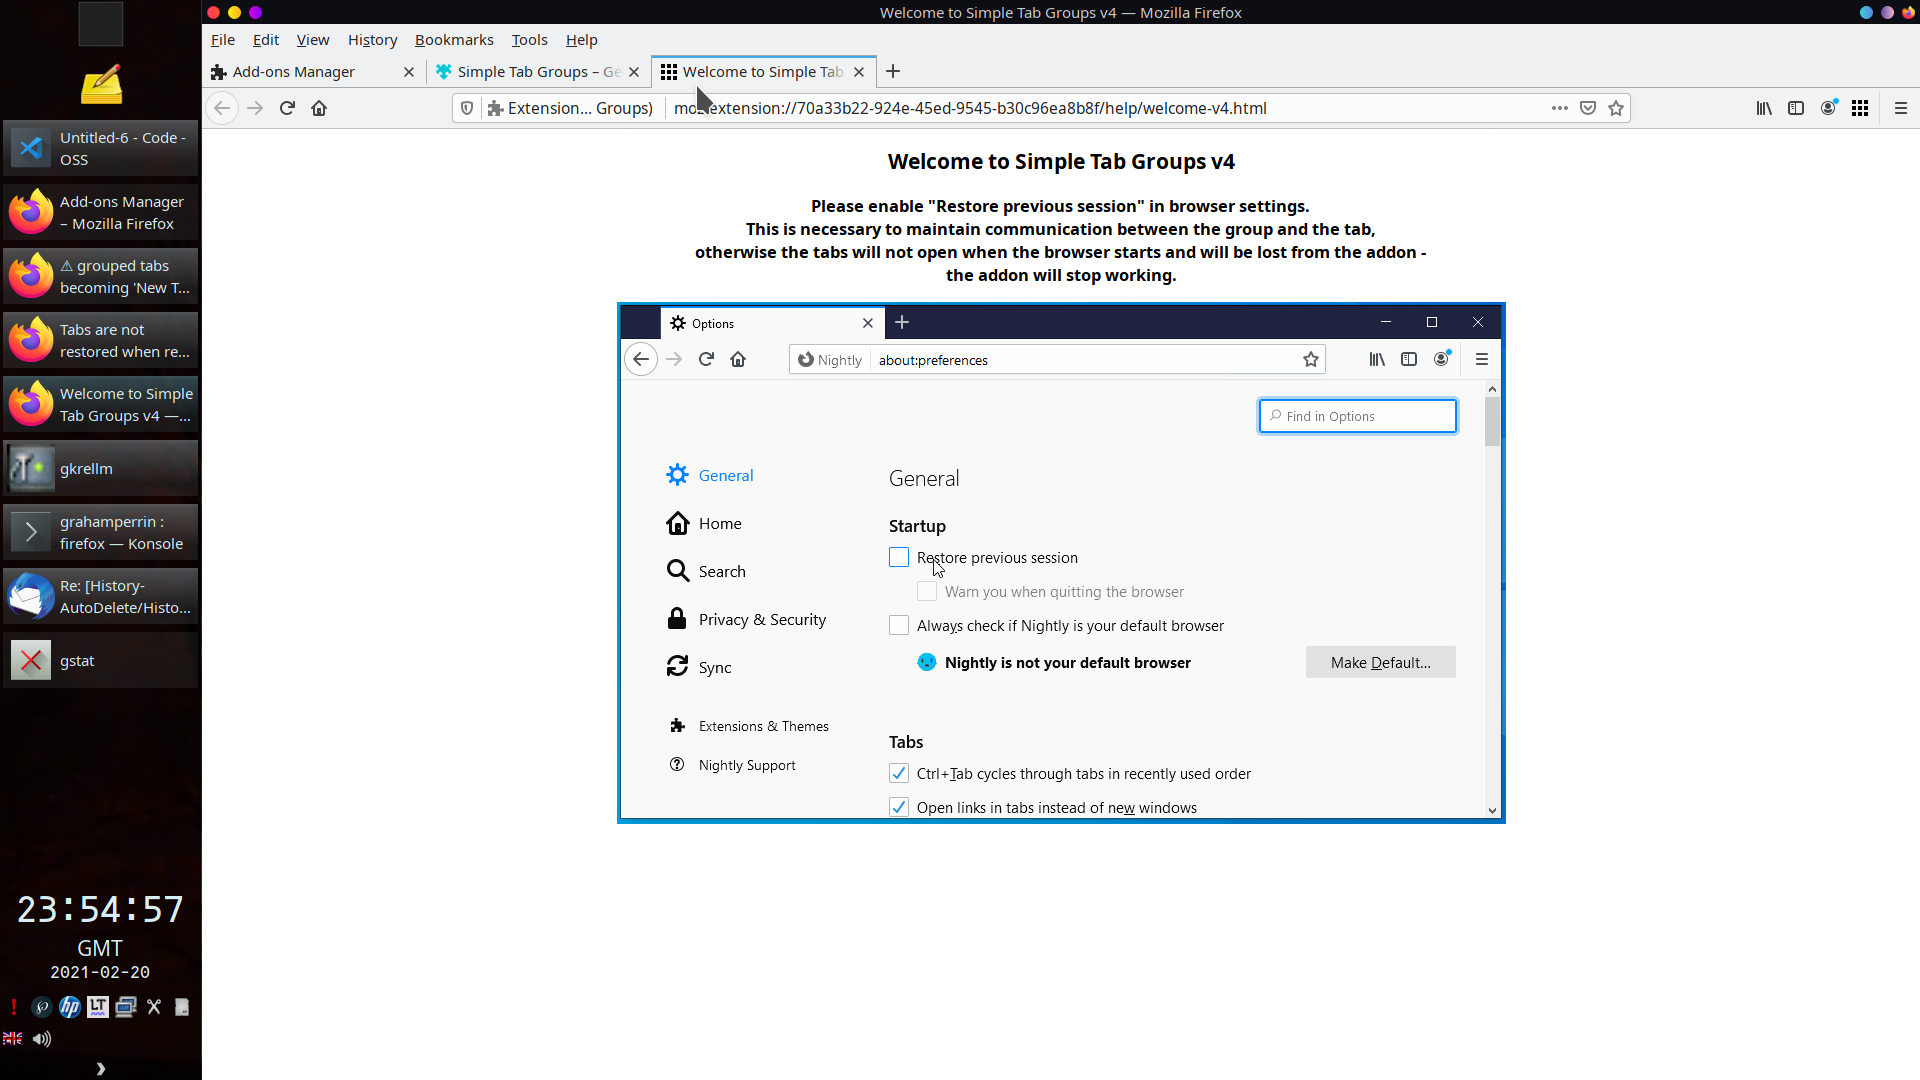
Task: Switch to gstat taskbar entry
Action: tap(100, 660)
